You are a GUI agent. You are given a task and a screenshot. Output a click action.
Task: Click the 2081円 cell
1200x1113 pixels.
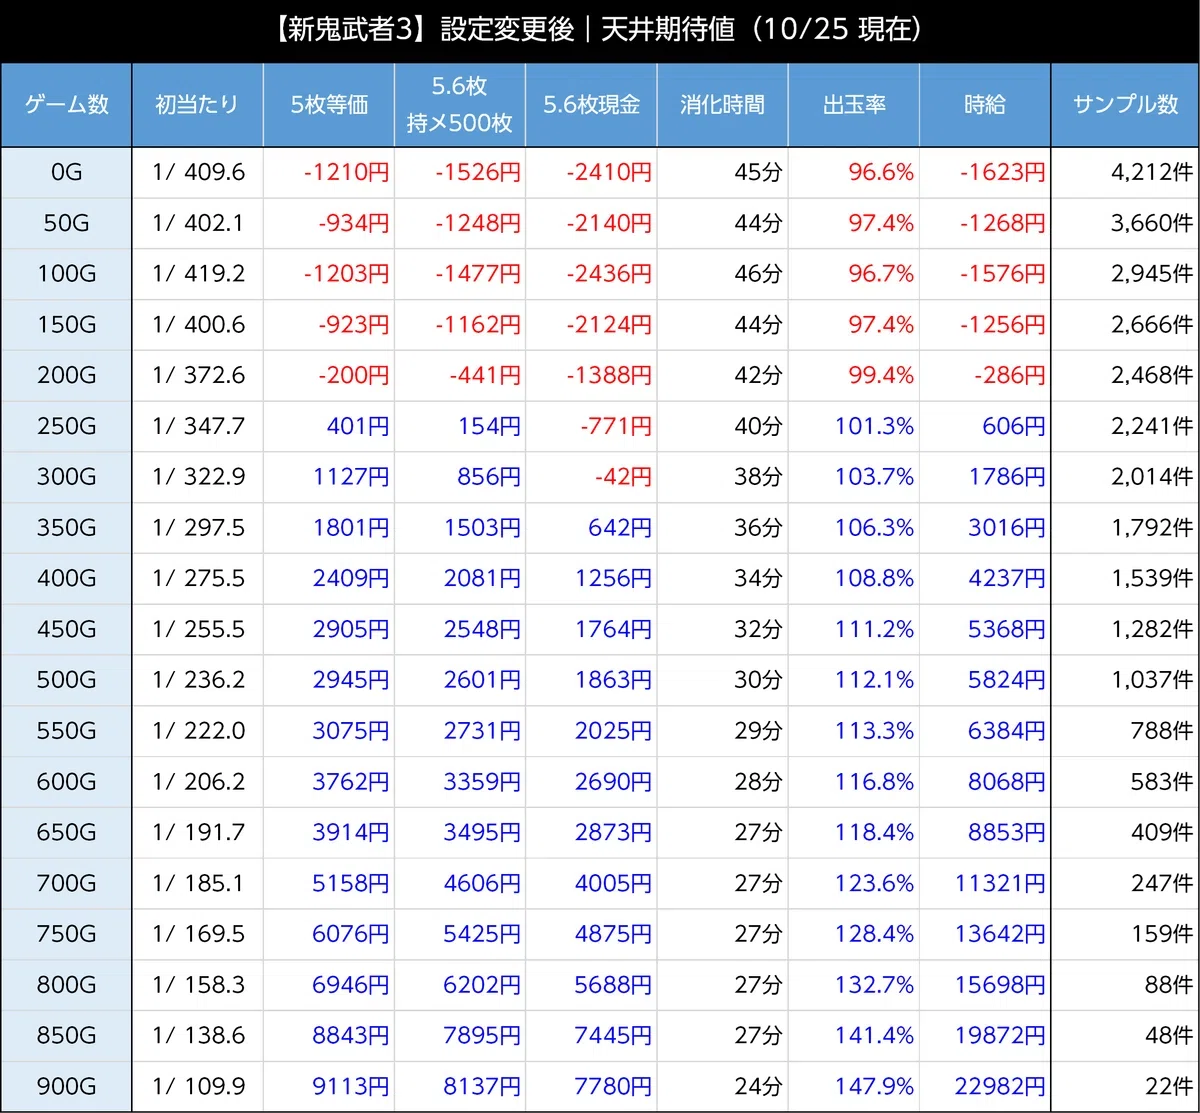[460, 579]
